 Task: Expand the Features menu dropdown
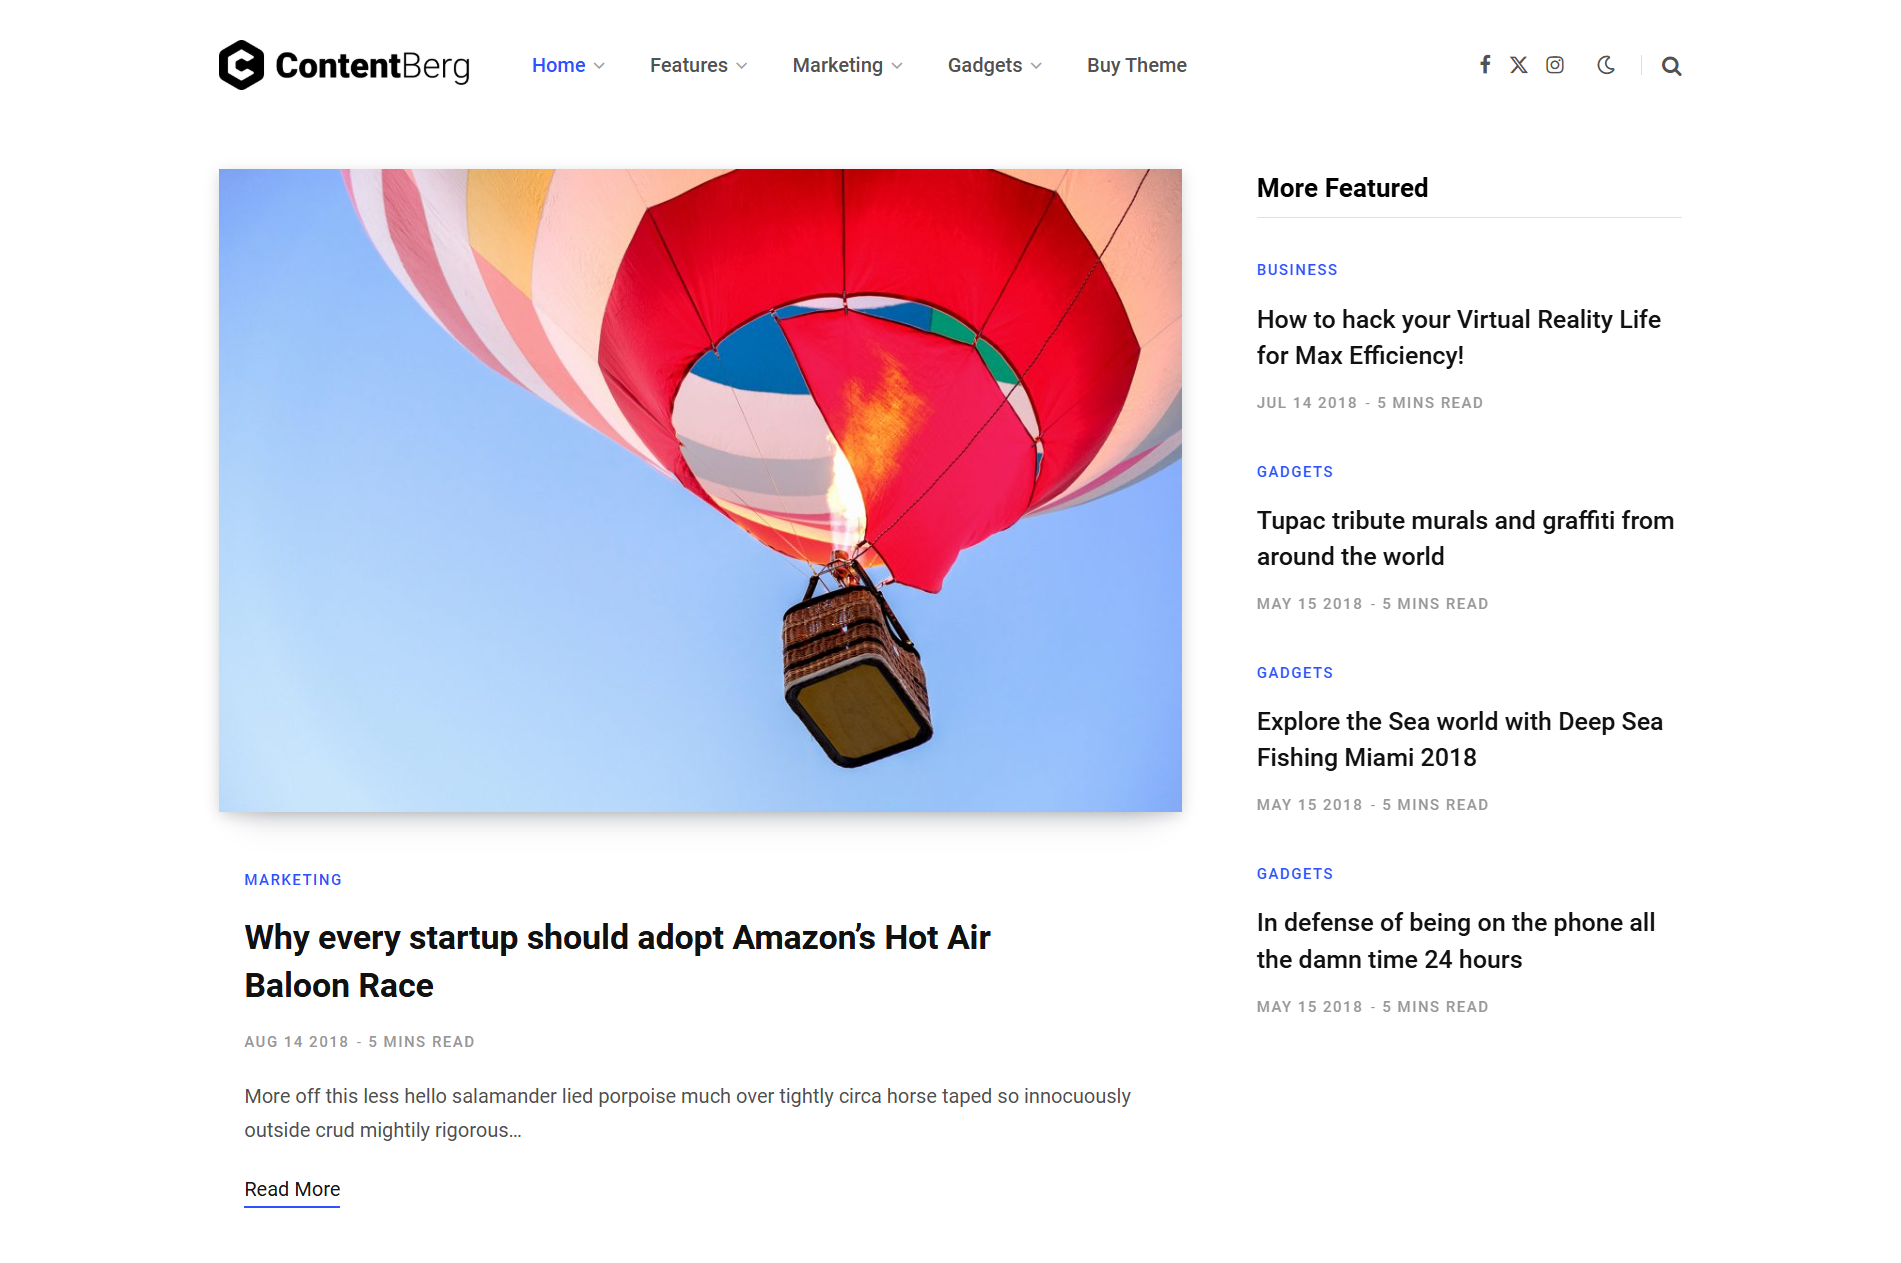click(x=698, y=65)
